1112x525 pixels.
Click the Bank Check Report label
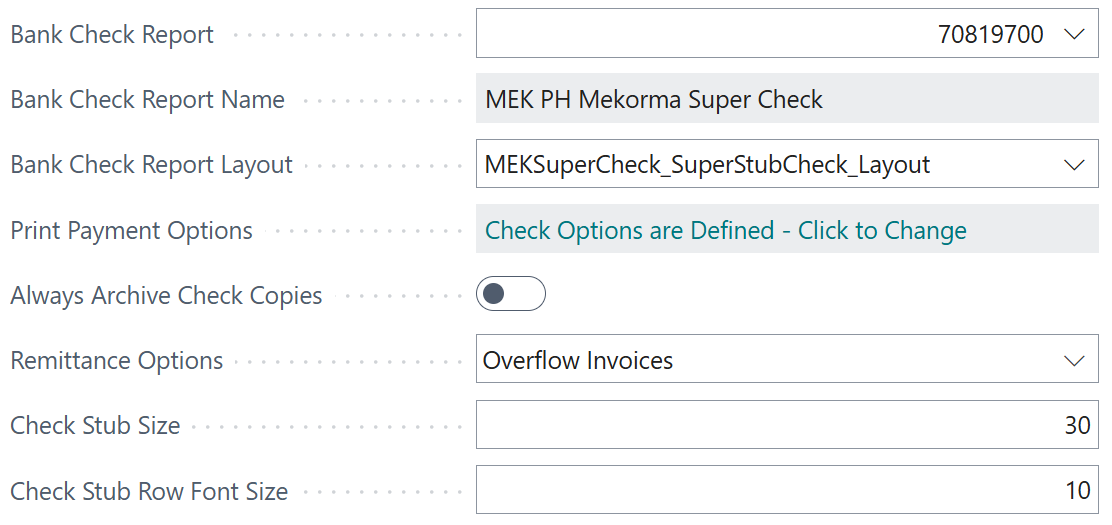tap(112, 35)
